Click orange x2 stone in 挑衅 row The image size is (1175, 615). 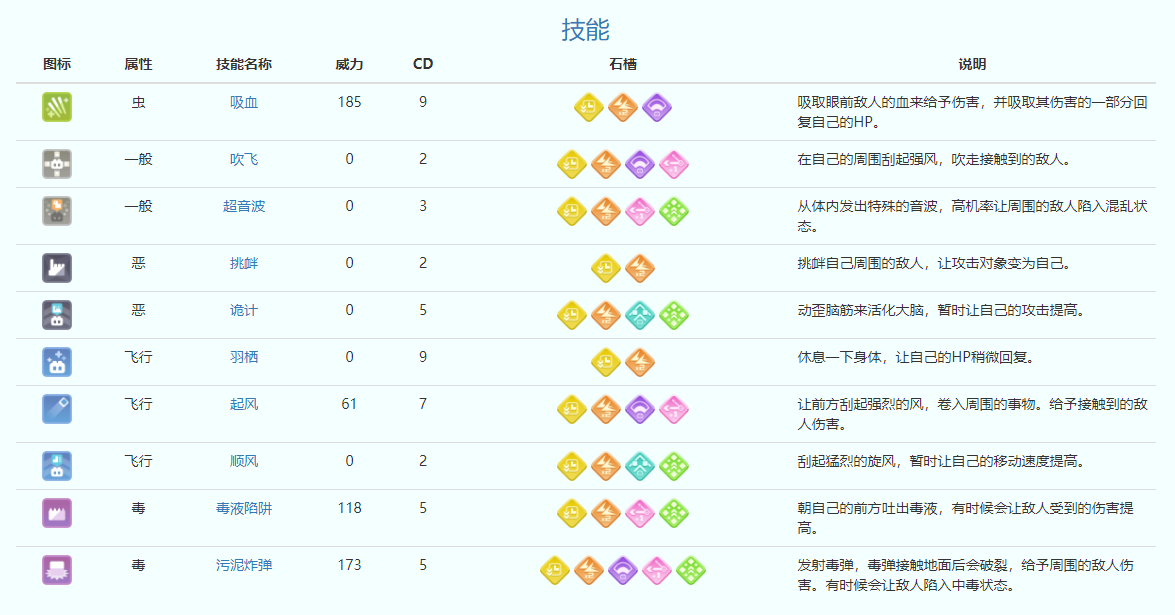pos(640,268)
